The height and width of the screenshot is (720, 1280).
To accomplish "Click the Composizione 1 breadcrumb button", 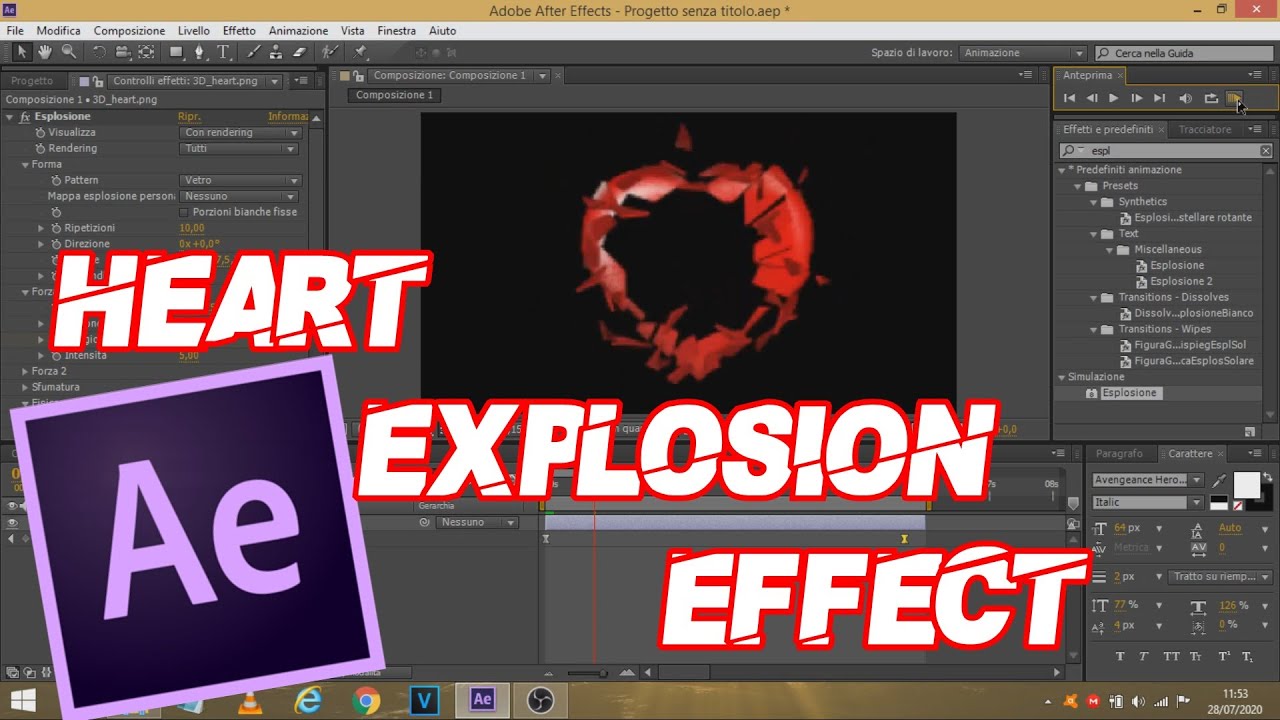I will click(x=395, y=95).
